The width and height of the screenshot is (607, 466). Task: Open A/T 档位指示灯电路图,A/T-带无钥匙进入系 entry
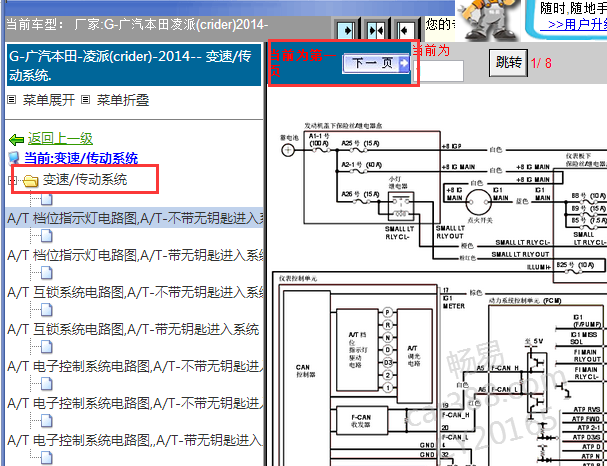tap(135, 255)
